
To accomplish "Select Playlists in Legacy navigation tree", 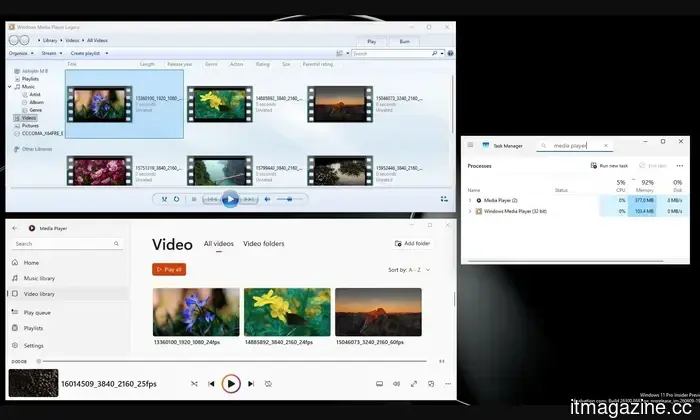I will pos(30,79).
